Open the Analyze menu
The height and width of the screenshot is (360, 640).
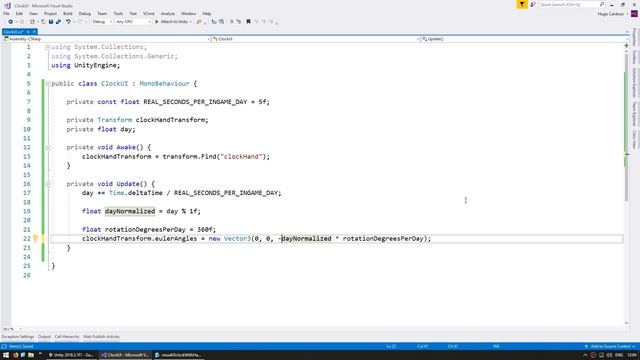pyautogui.click(x=167, y=14)
